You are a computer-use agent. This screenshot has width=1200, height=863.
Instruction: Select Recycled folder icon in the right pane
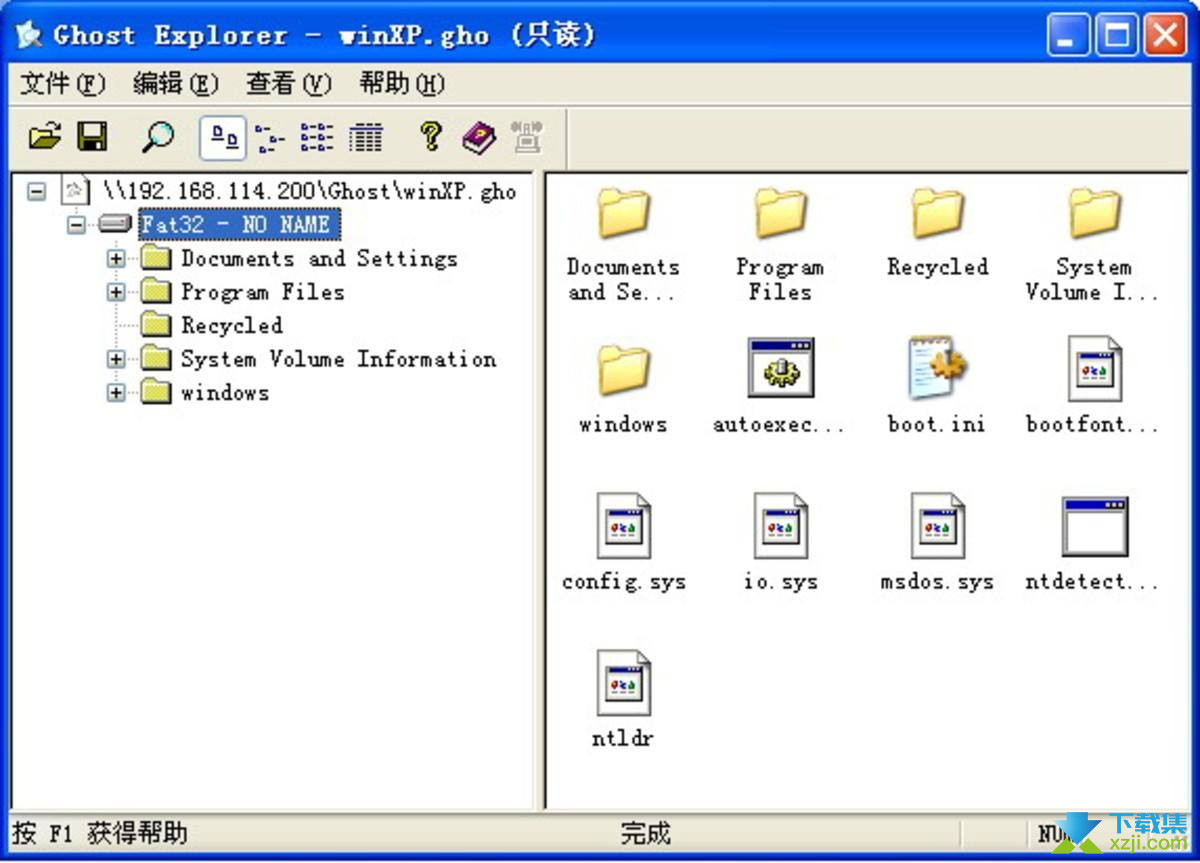pos(937,213)
